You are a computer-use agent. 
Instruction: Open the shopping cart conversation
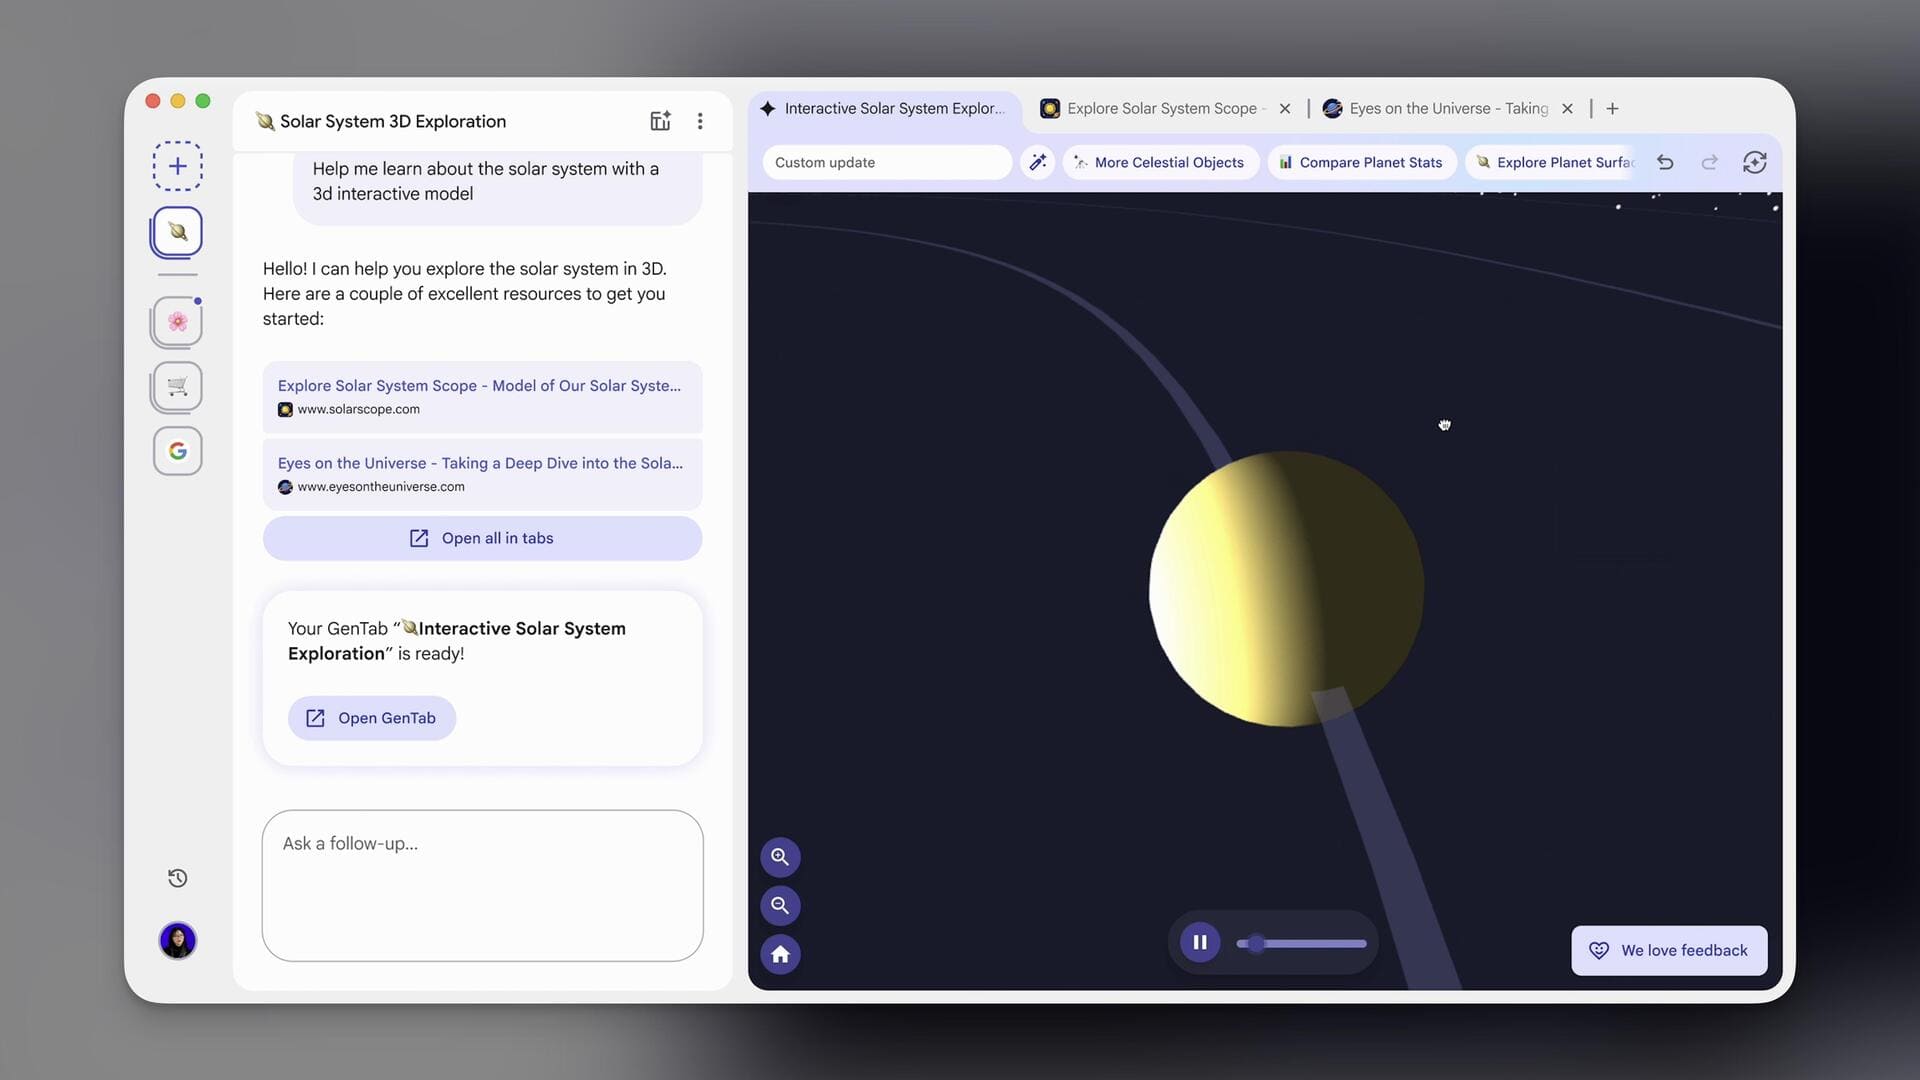point(177,387)
